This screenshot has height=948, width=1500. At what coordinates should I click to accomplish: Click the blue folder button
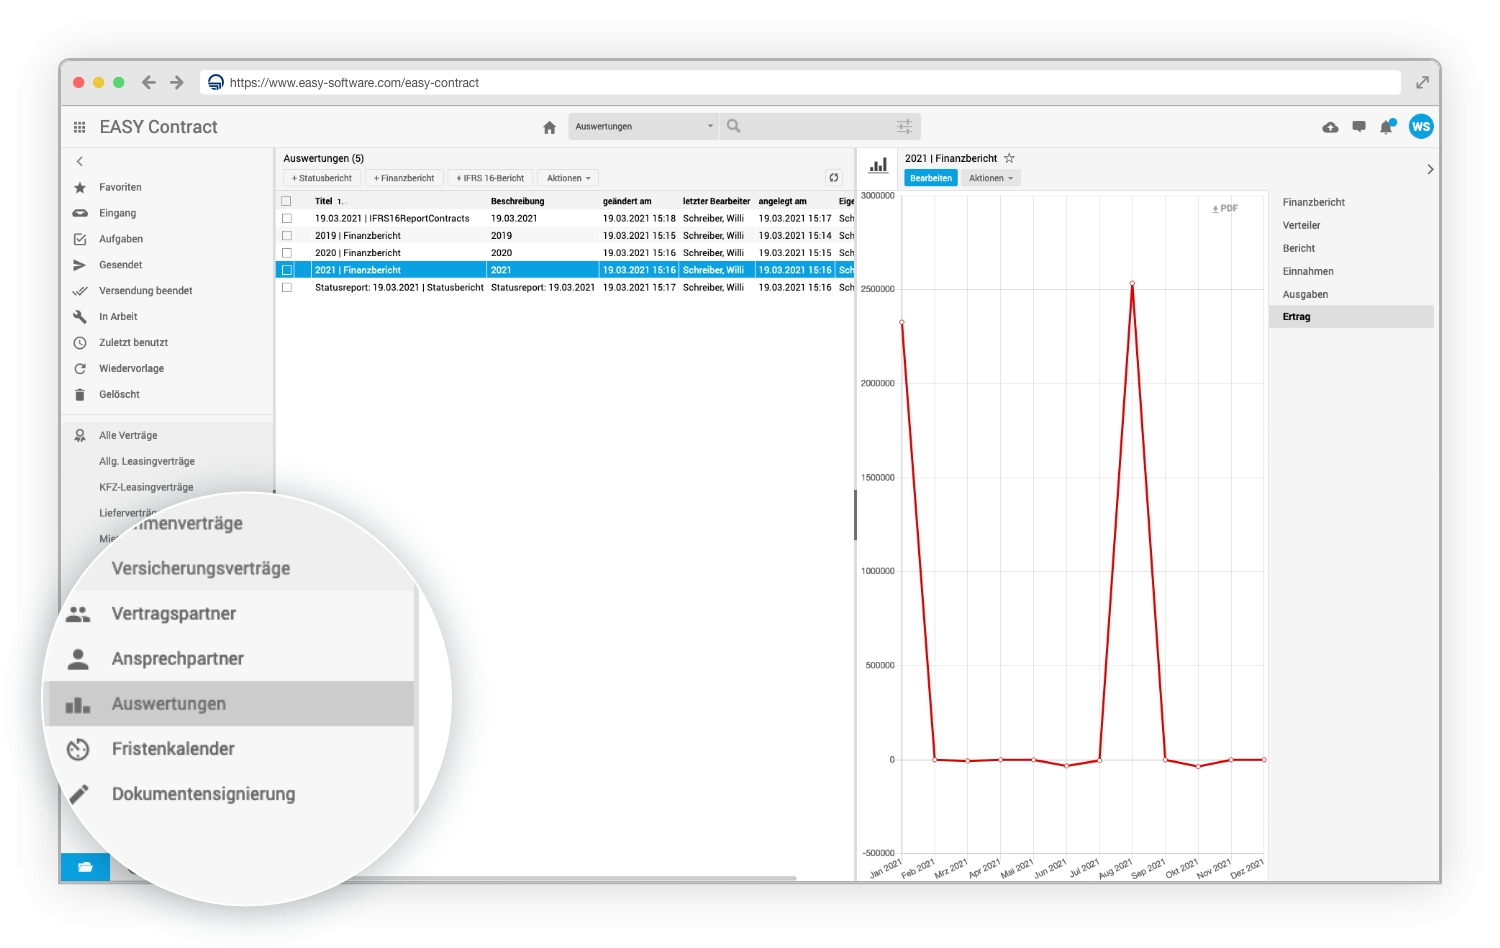click(x=85, y=867)
